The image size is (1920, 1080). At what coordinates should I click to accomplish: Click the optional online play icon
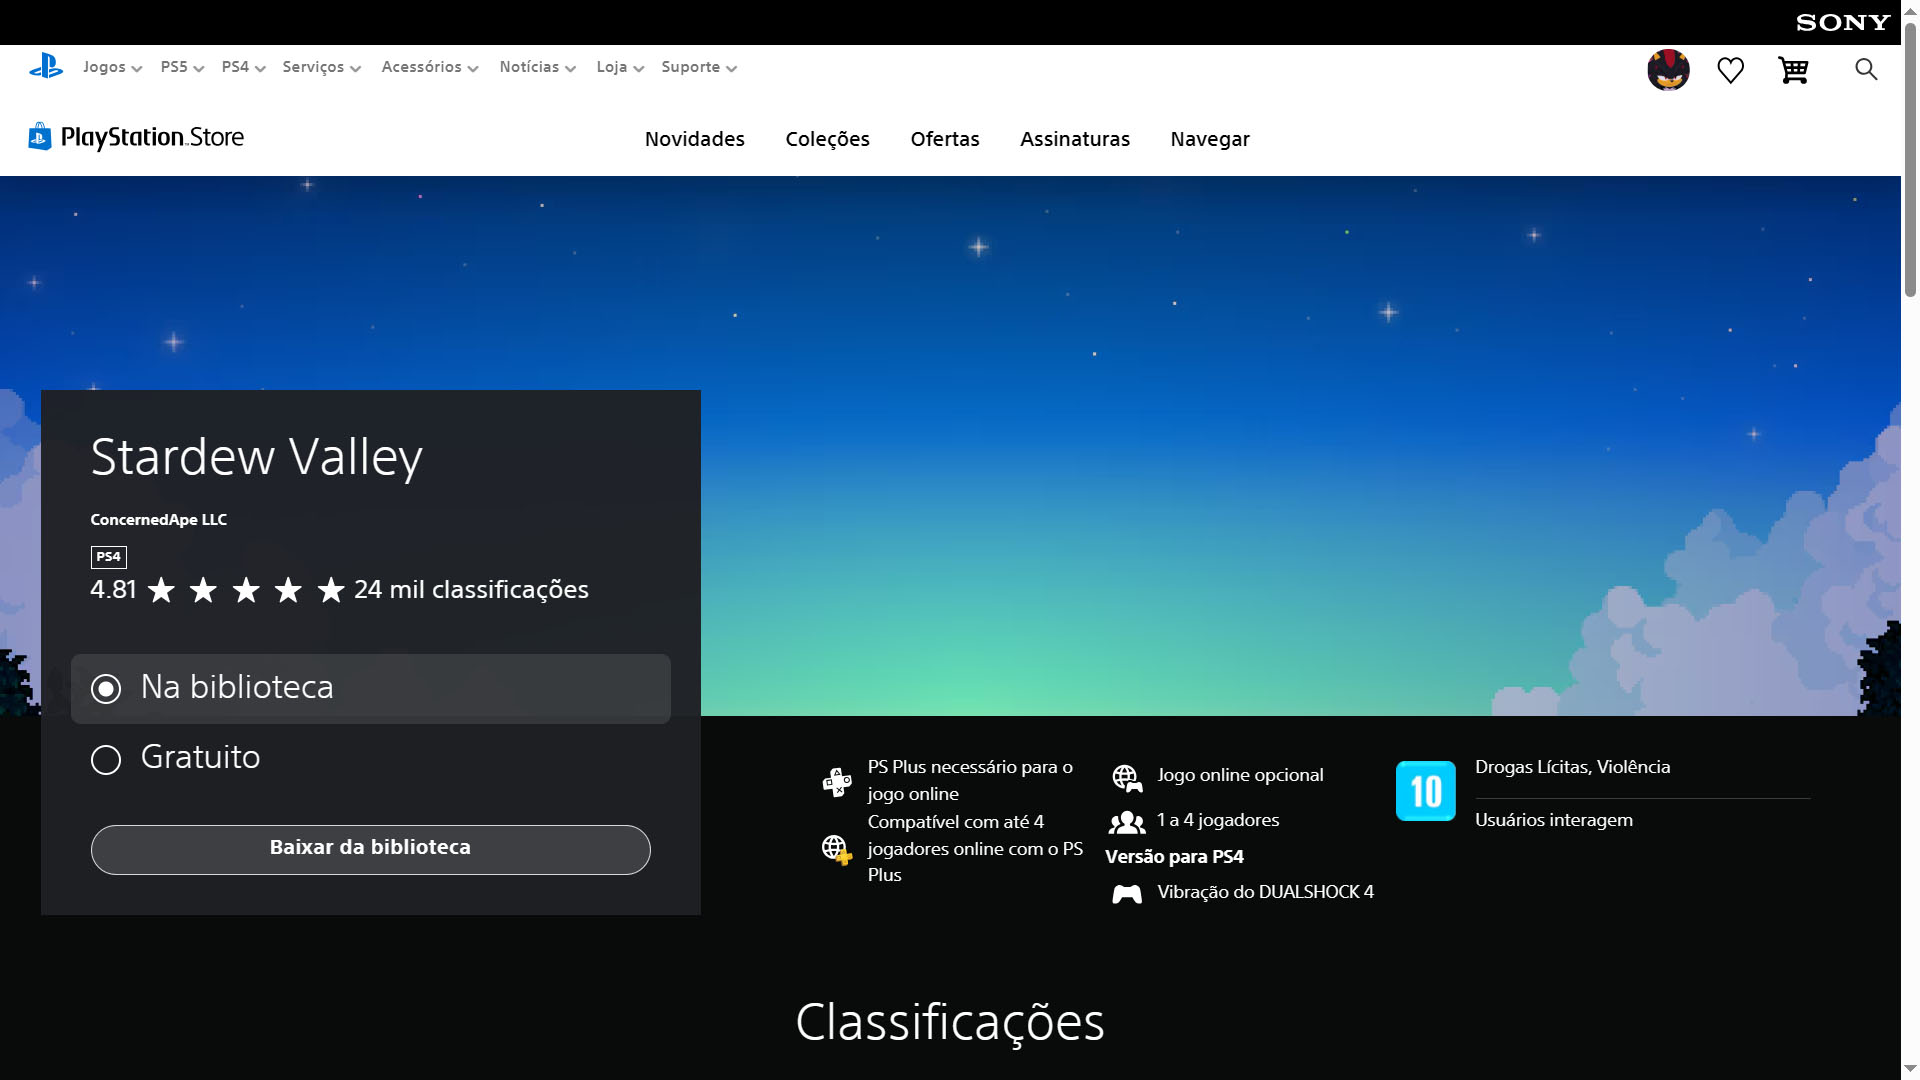pos(1127,777)
